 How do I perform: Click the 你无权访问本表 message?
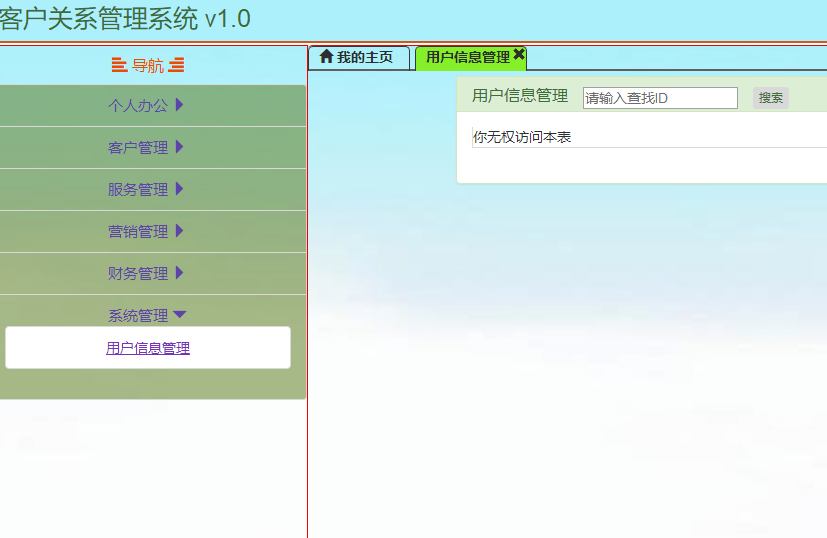click(x=522, y=137)
